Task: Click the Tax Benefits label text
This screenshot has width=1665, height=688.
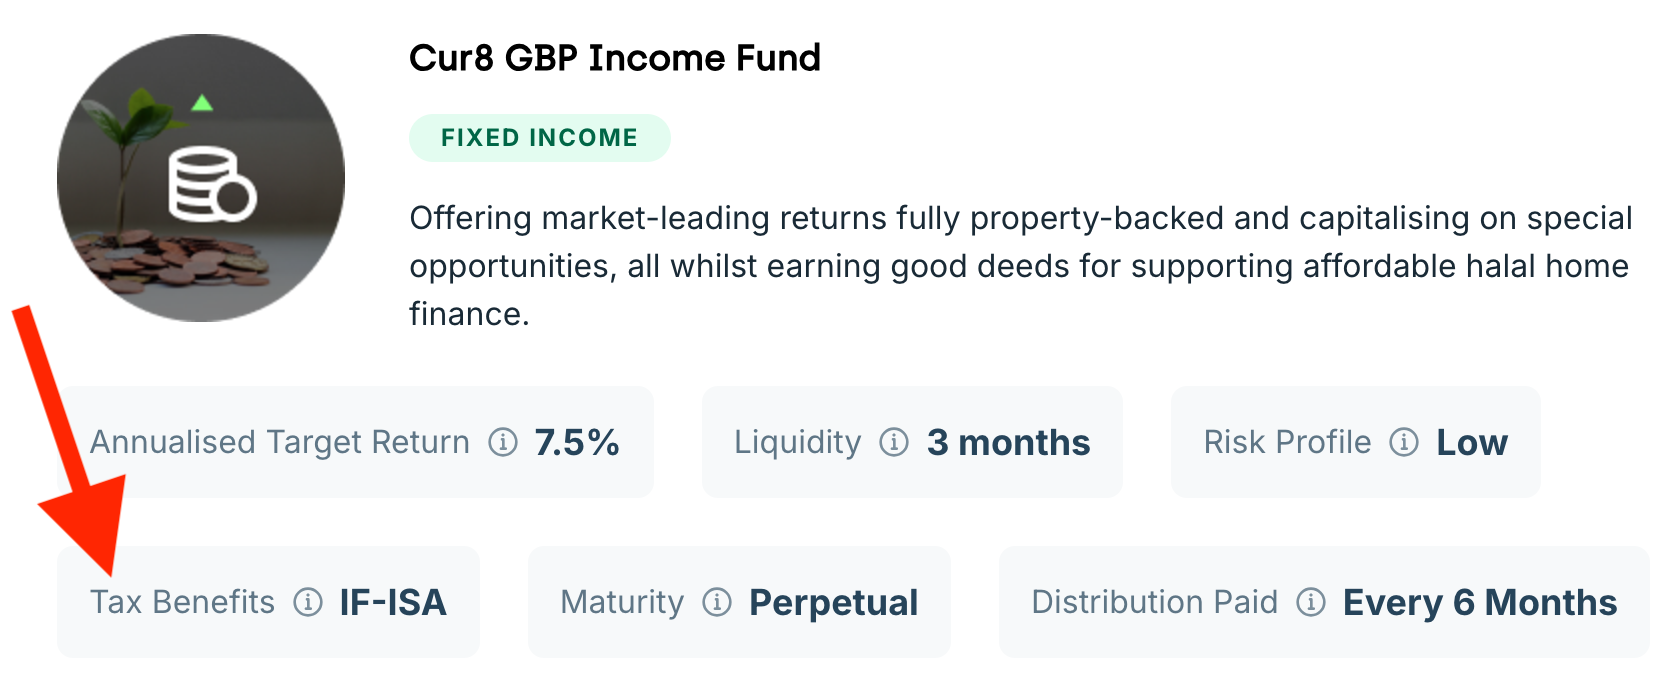Action: click(182, 602)
